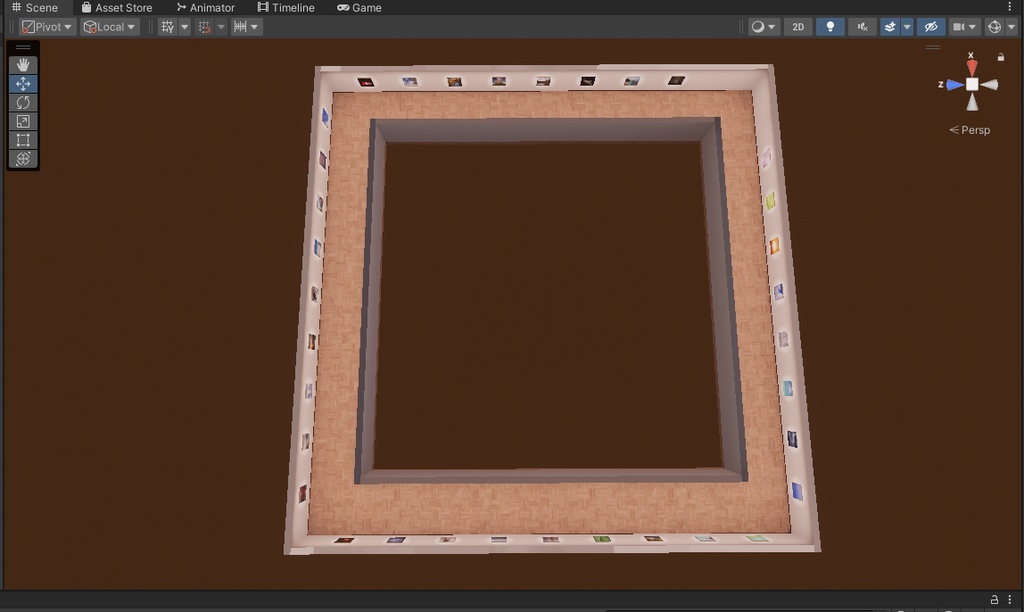Open scene camera settings dropdown
Screen dimensions: 1024x612
click(964, 27)
